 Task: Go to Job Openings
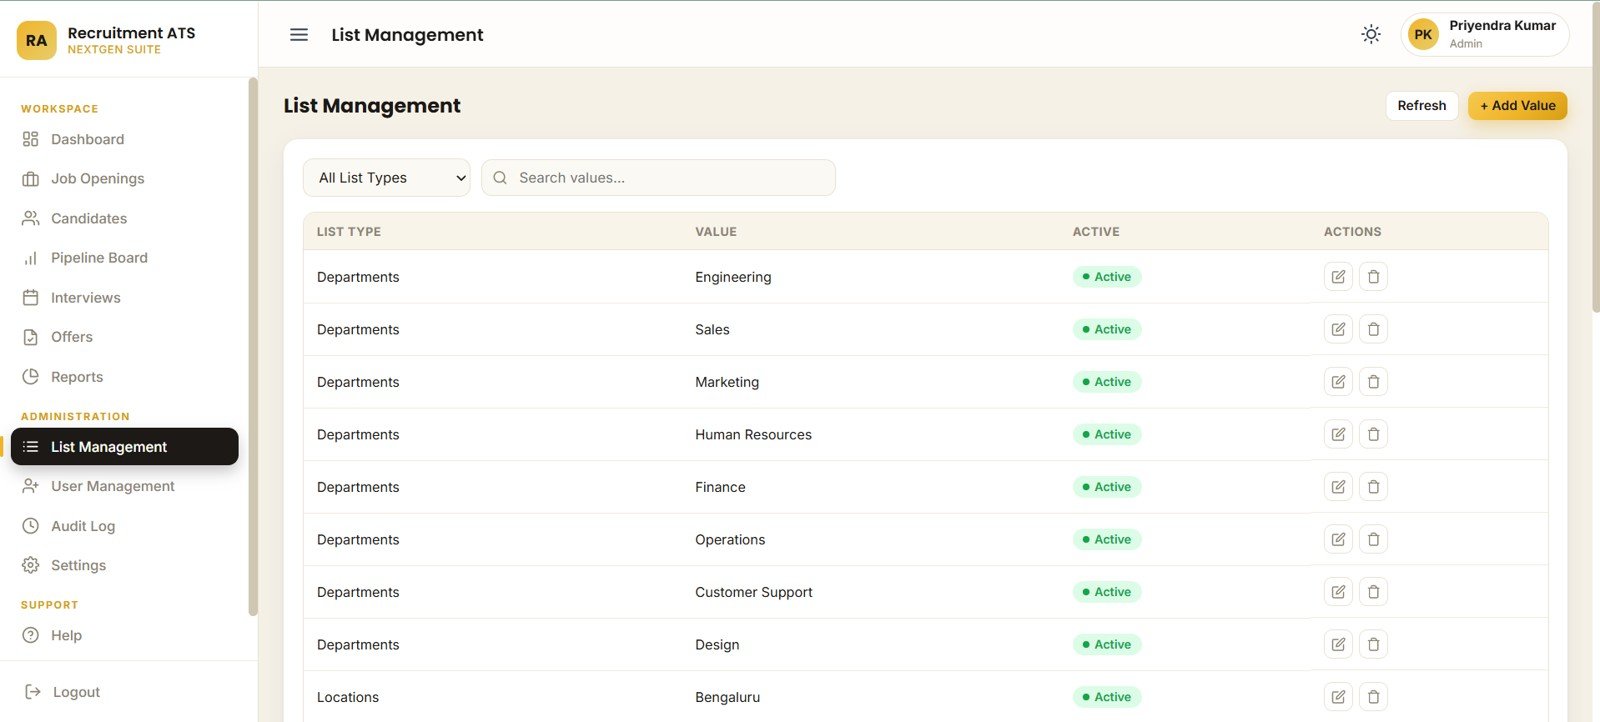[x=124, y=179]
